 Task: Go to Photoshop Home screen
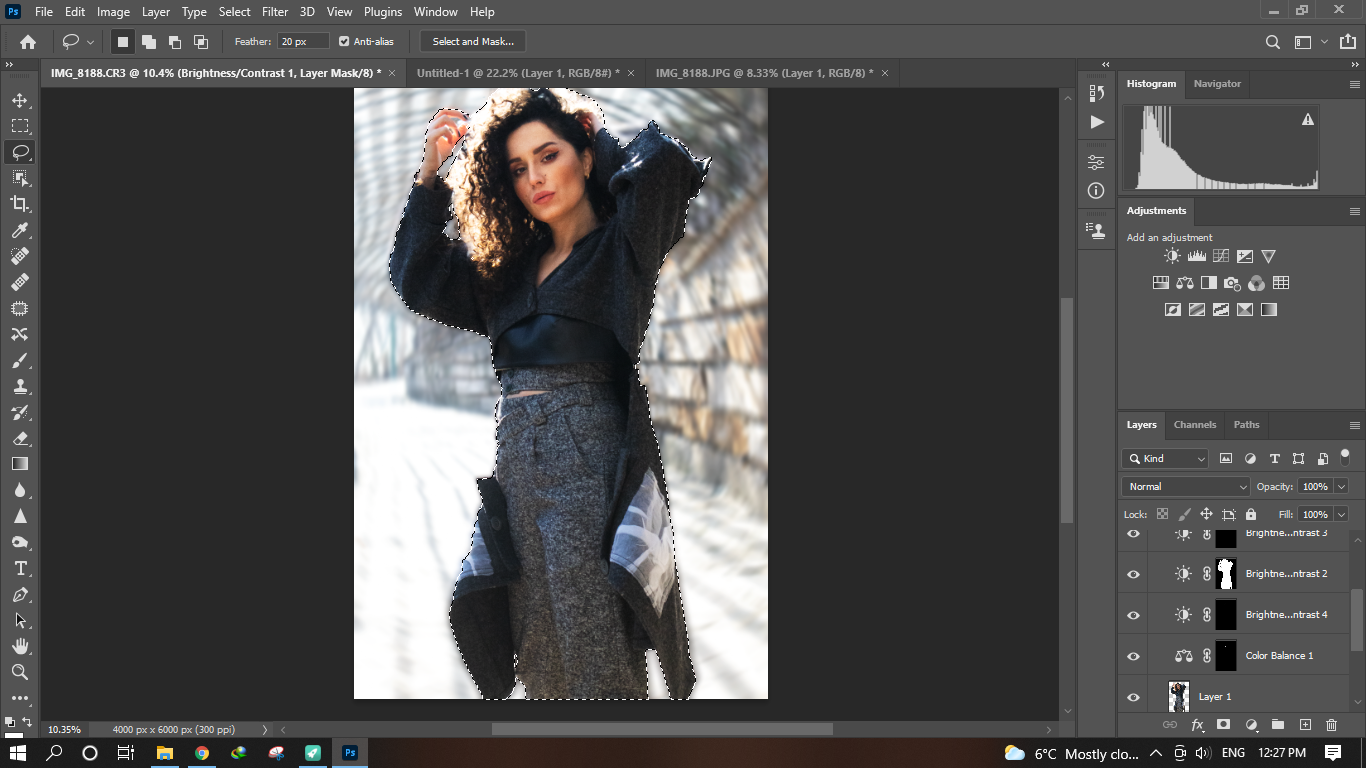[x=28, y=42]
